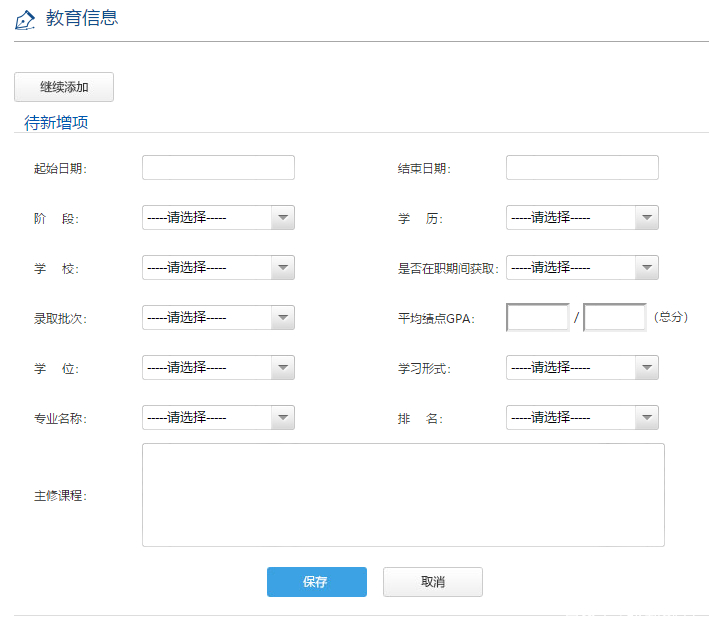The image size is (709, 635).
Task: Select the 录取批次 dropdown
Action: point(218,318)
